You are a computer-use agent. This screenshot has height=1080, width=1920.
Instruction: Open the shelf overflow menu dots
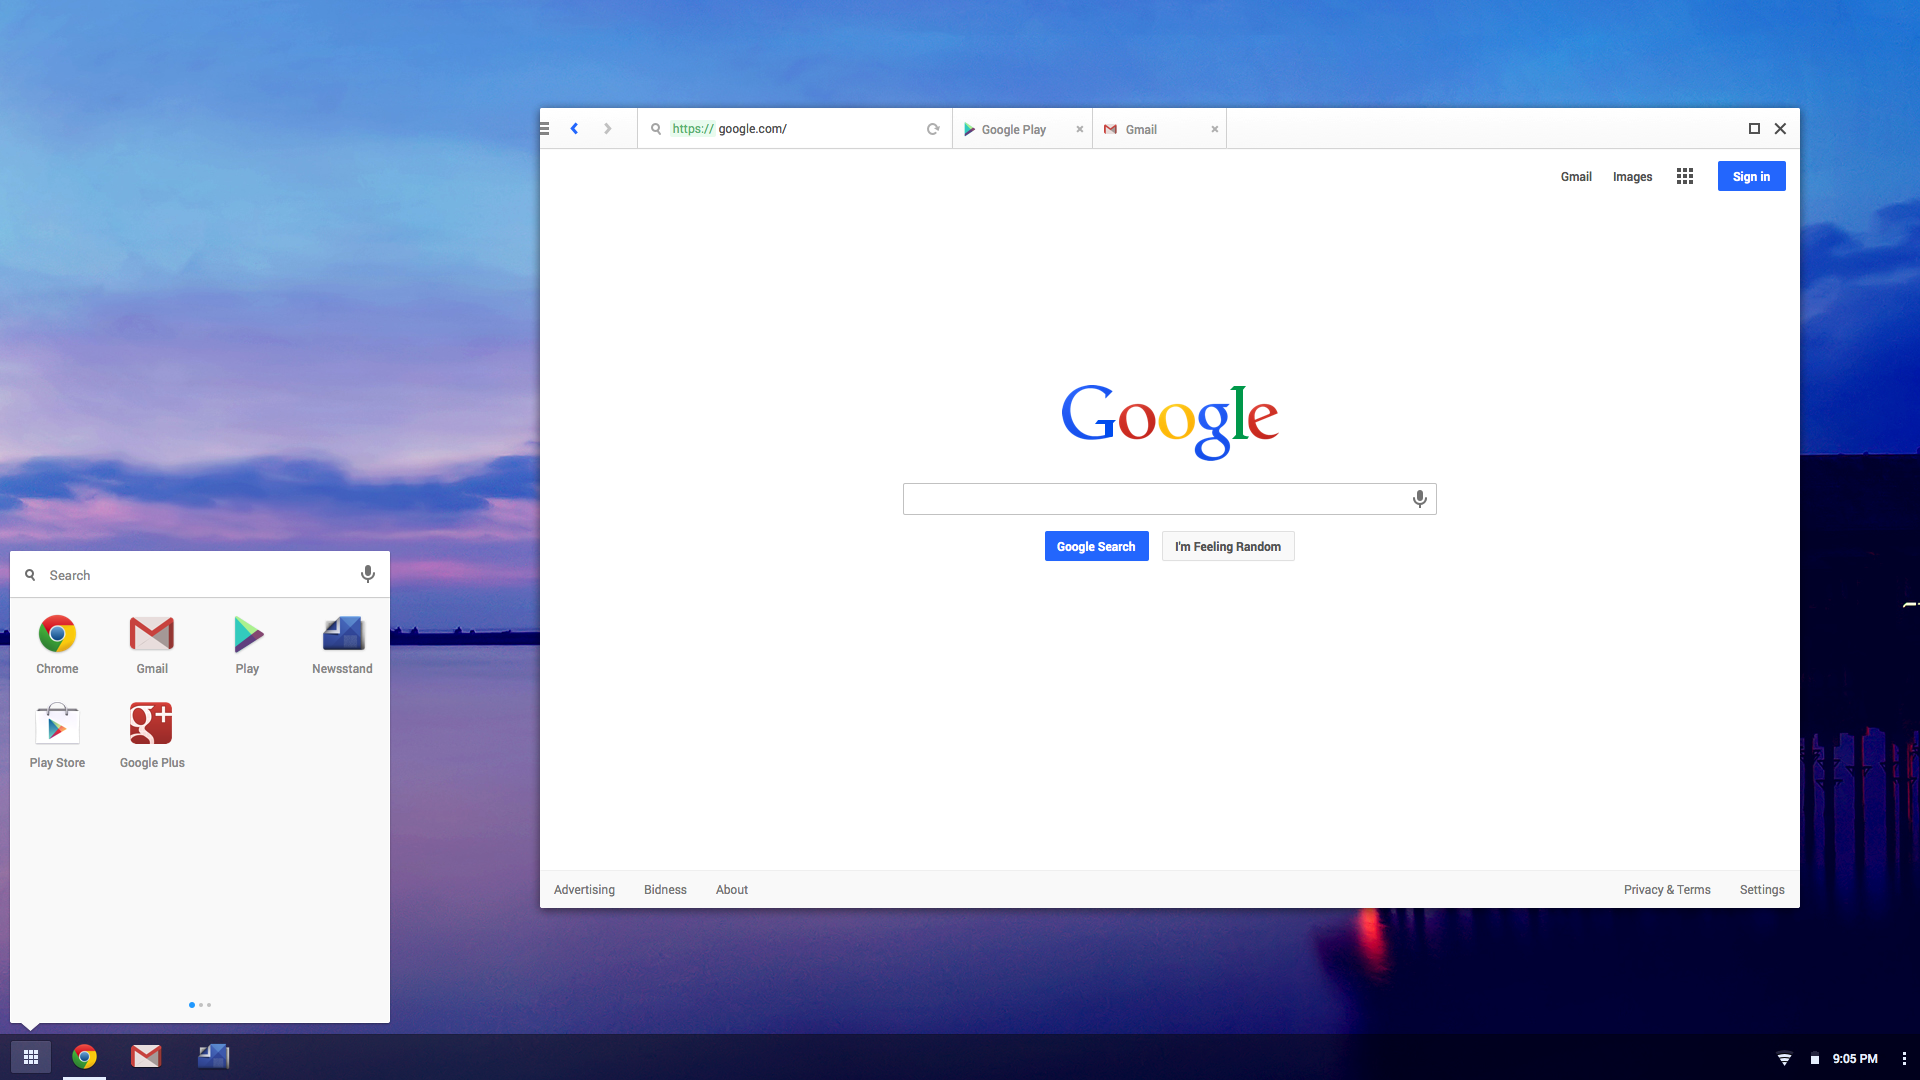[x=1904, y=1059]
